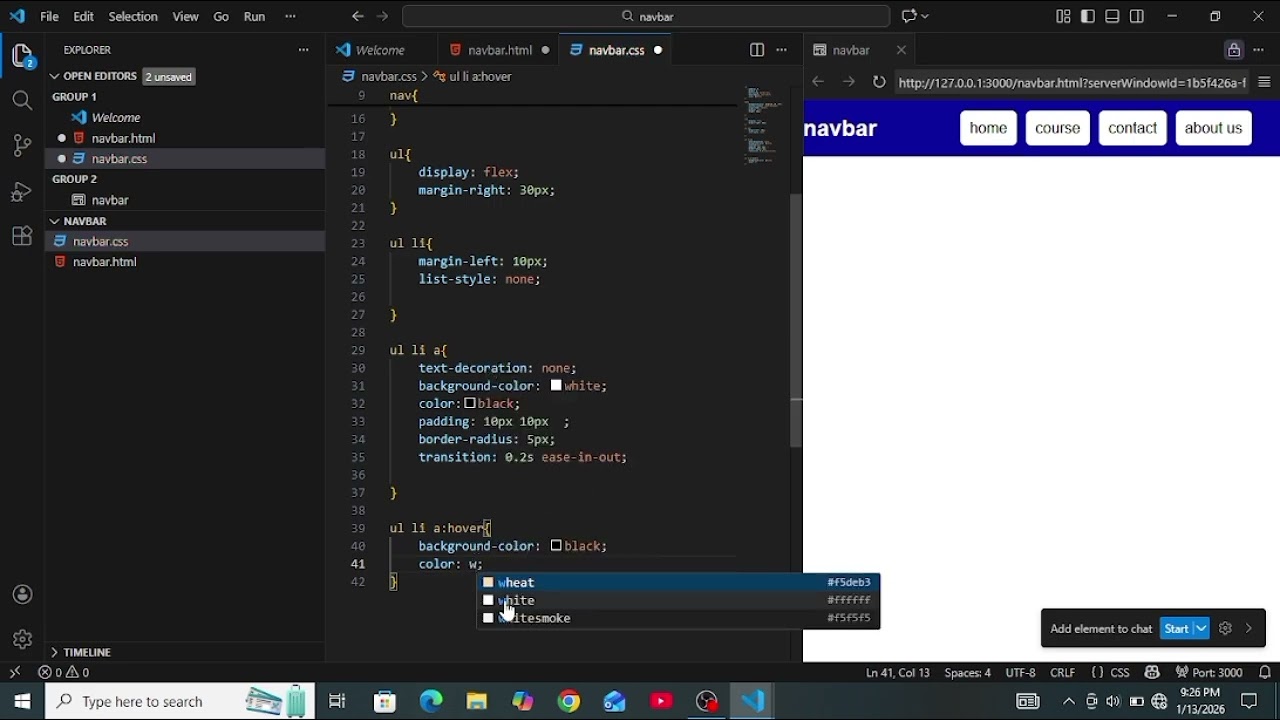Open the Copilot chat icon in title bar
This screenshot has height=720, width=1280.
909,16
